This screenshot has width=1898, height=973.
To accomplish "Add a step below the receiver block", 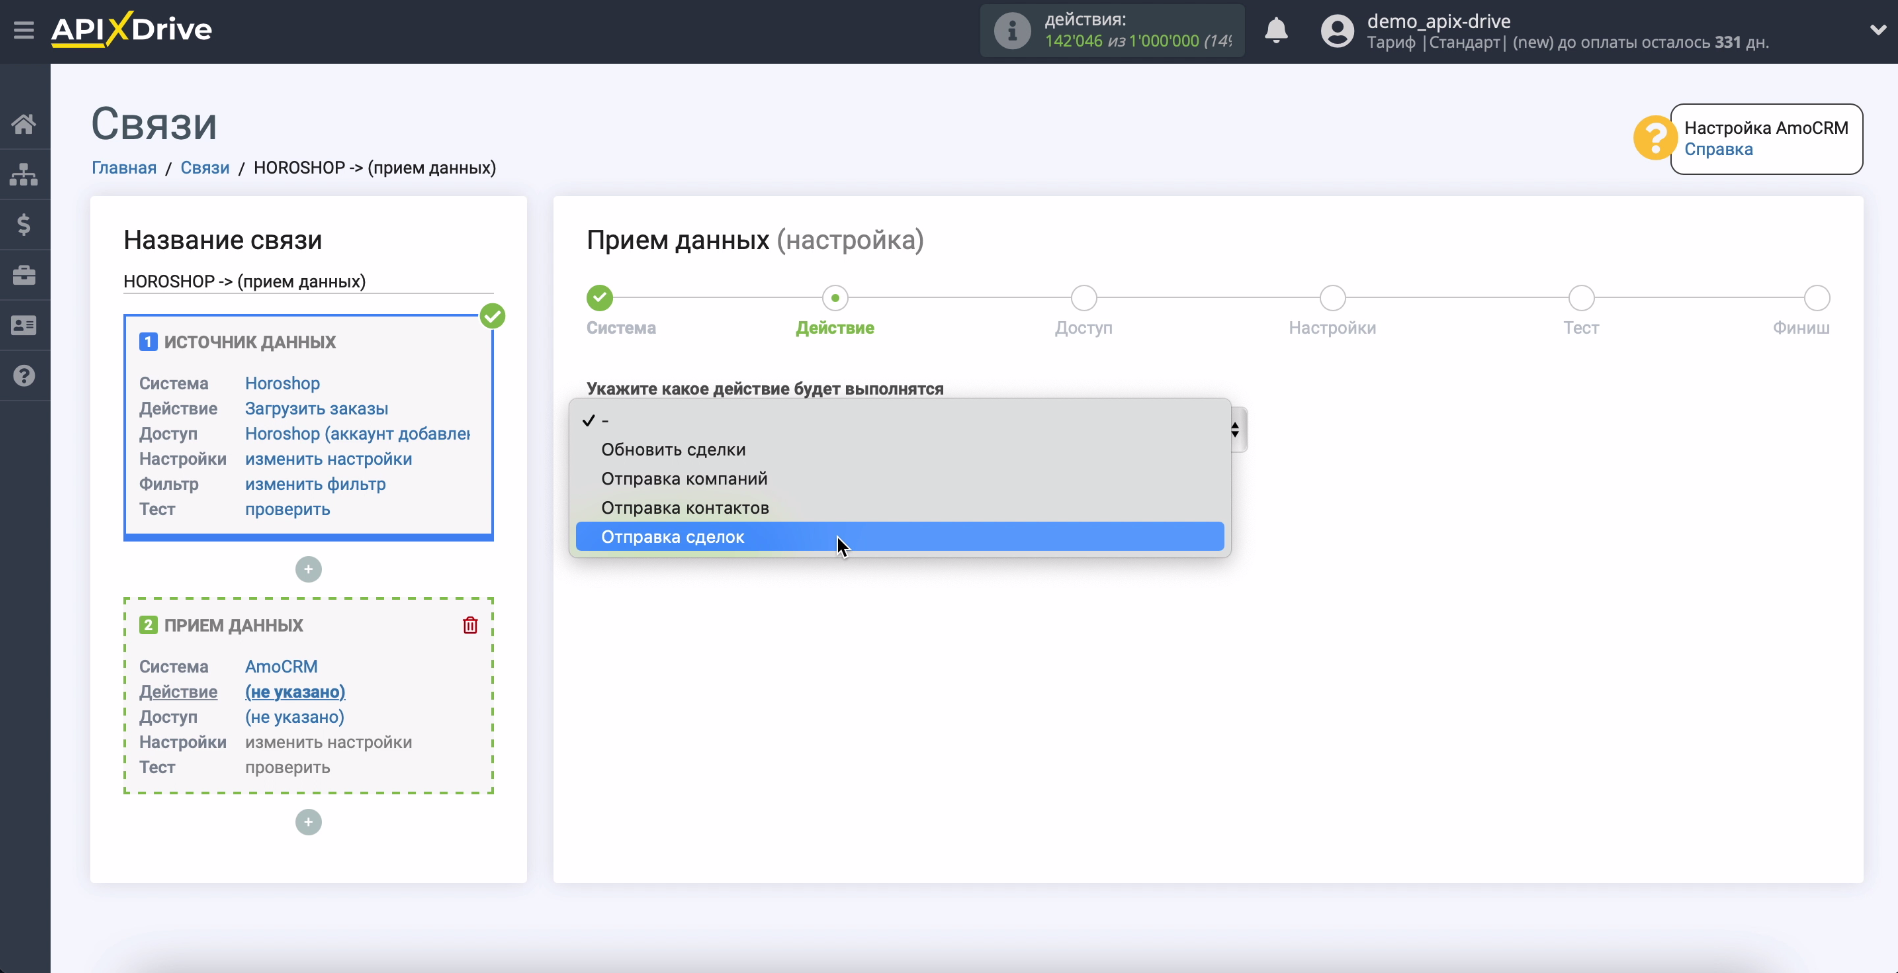I will point(308,822).
